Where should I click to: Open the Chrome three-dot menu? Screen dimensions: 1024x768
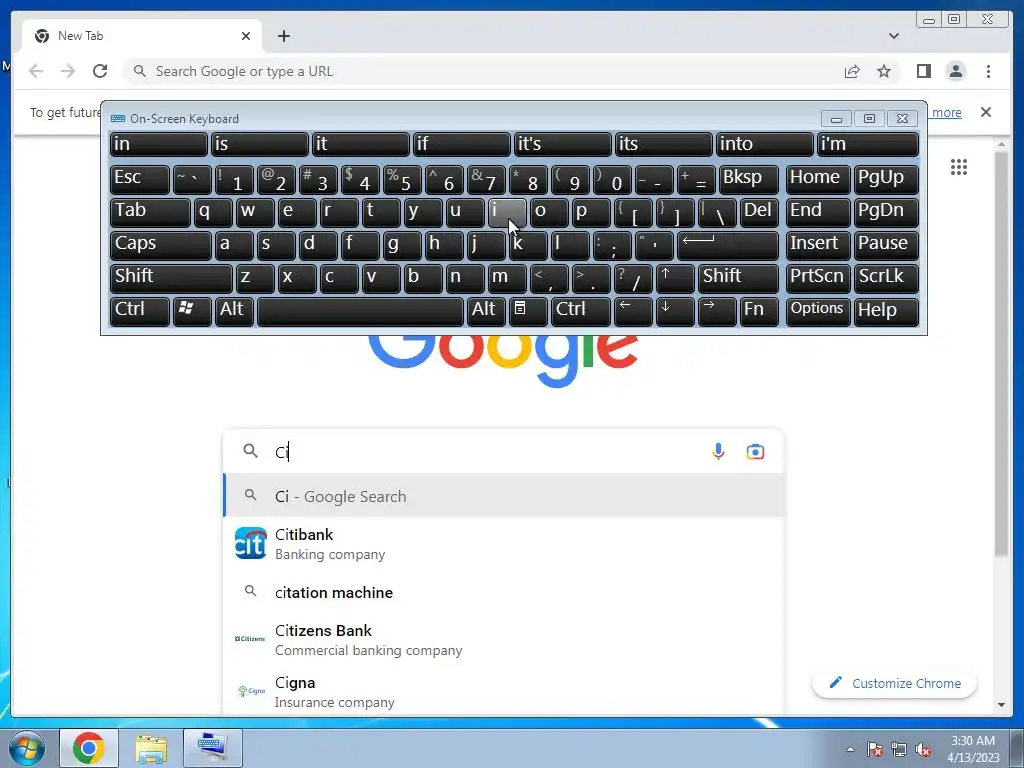click(988, 71)
